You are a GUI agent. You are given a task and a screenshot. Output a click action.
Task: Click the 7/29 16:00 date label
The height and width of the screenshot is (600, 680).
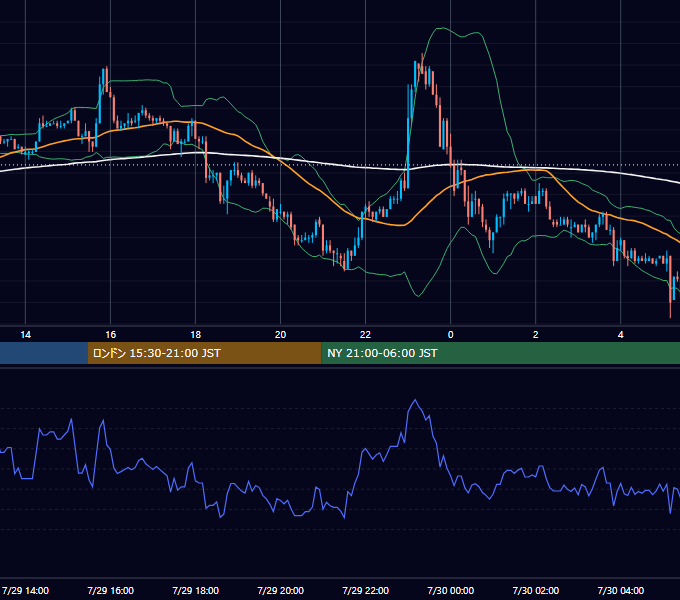pos(111,590)
